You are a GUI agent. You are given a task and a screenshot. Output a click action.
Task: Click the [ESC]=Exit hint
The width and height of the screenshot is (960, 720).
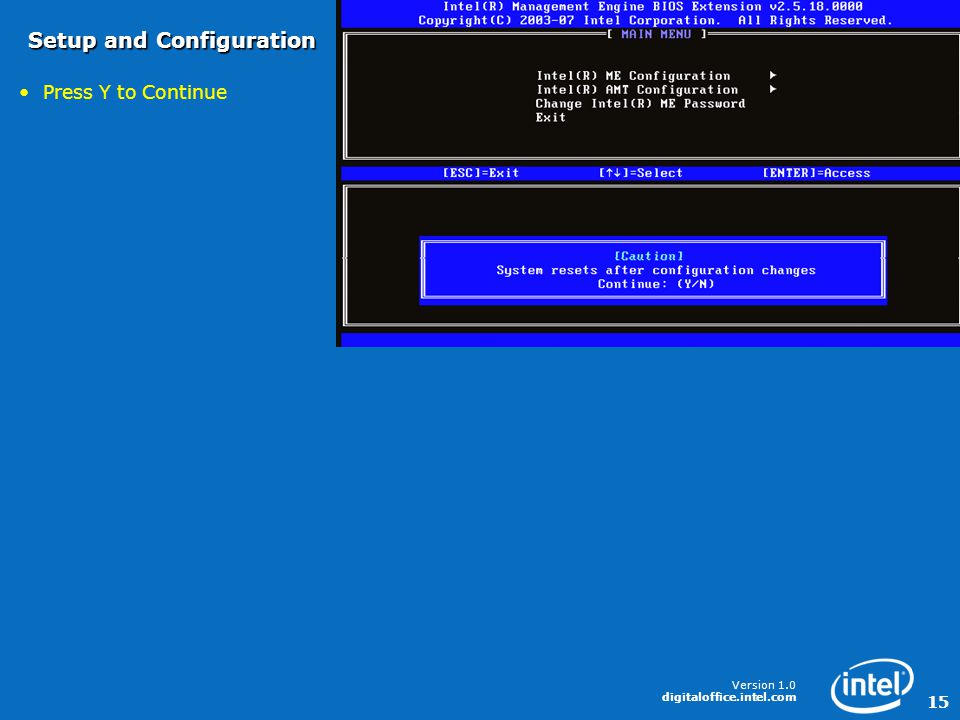point(481,173)
